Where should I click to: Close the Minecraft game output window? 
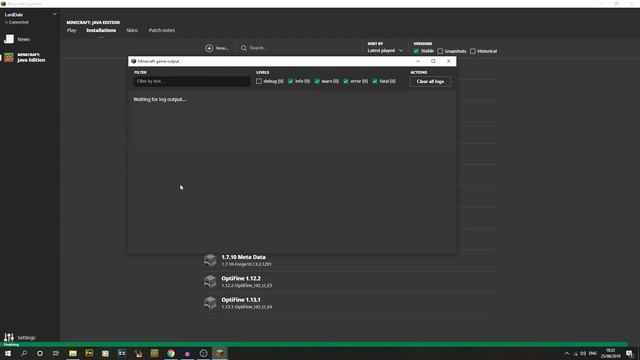[x=449, y=61]
